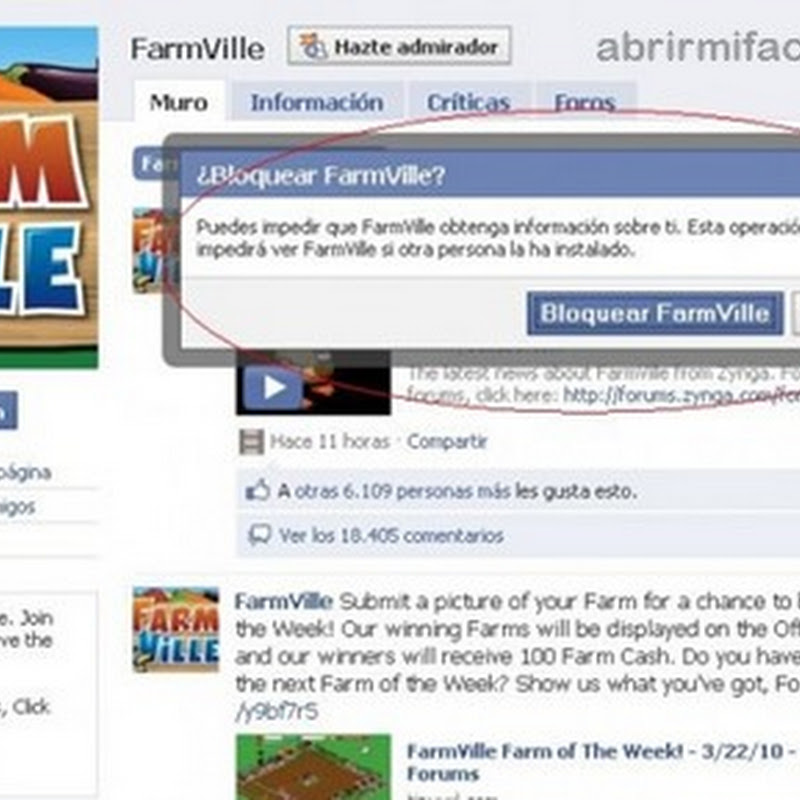Open the Información tab
This screenshot has height=800, width=800.
click(317, 102)
